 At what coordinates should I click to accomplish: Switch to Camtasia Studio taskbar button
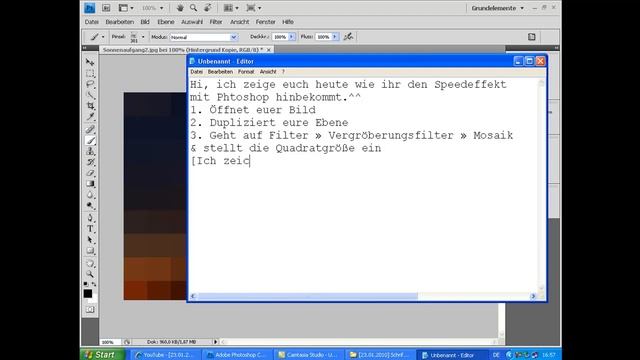coord(309,355)
